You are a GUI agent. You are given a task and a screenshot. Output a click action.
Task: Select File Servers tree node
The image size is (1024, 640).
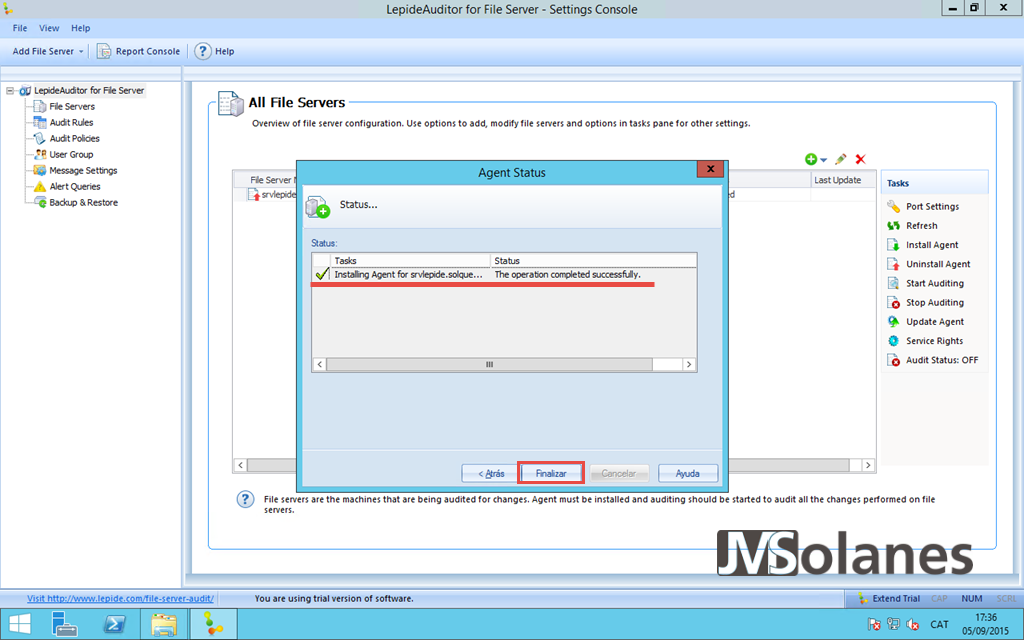(72, 106)
